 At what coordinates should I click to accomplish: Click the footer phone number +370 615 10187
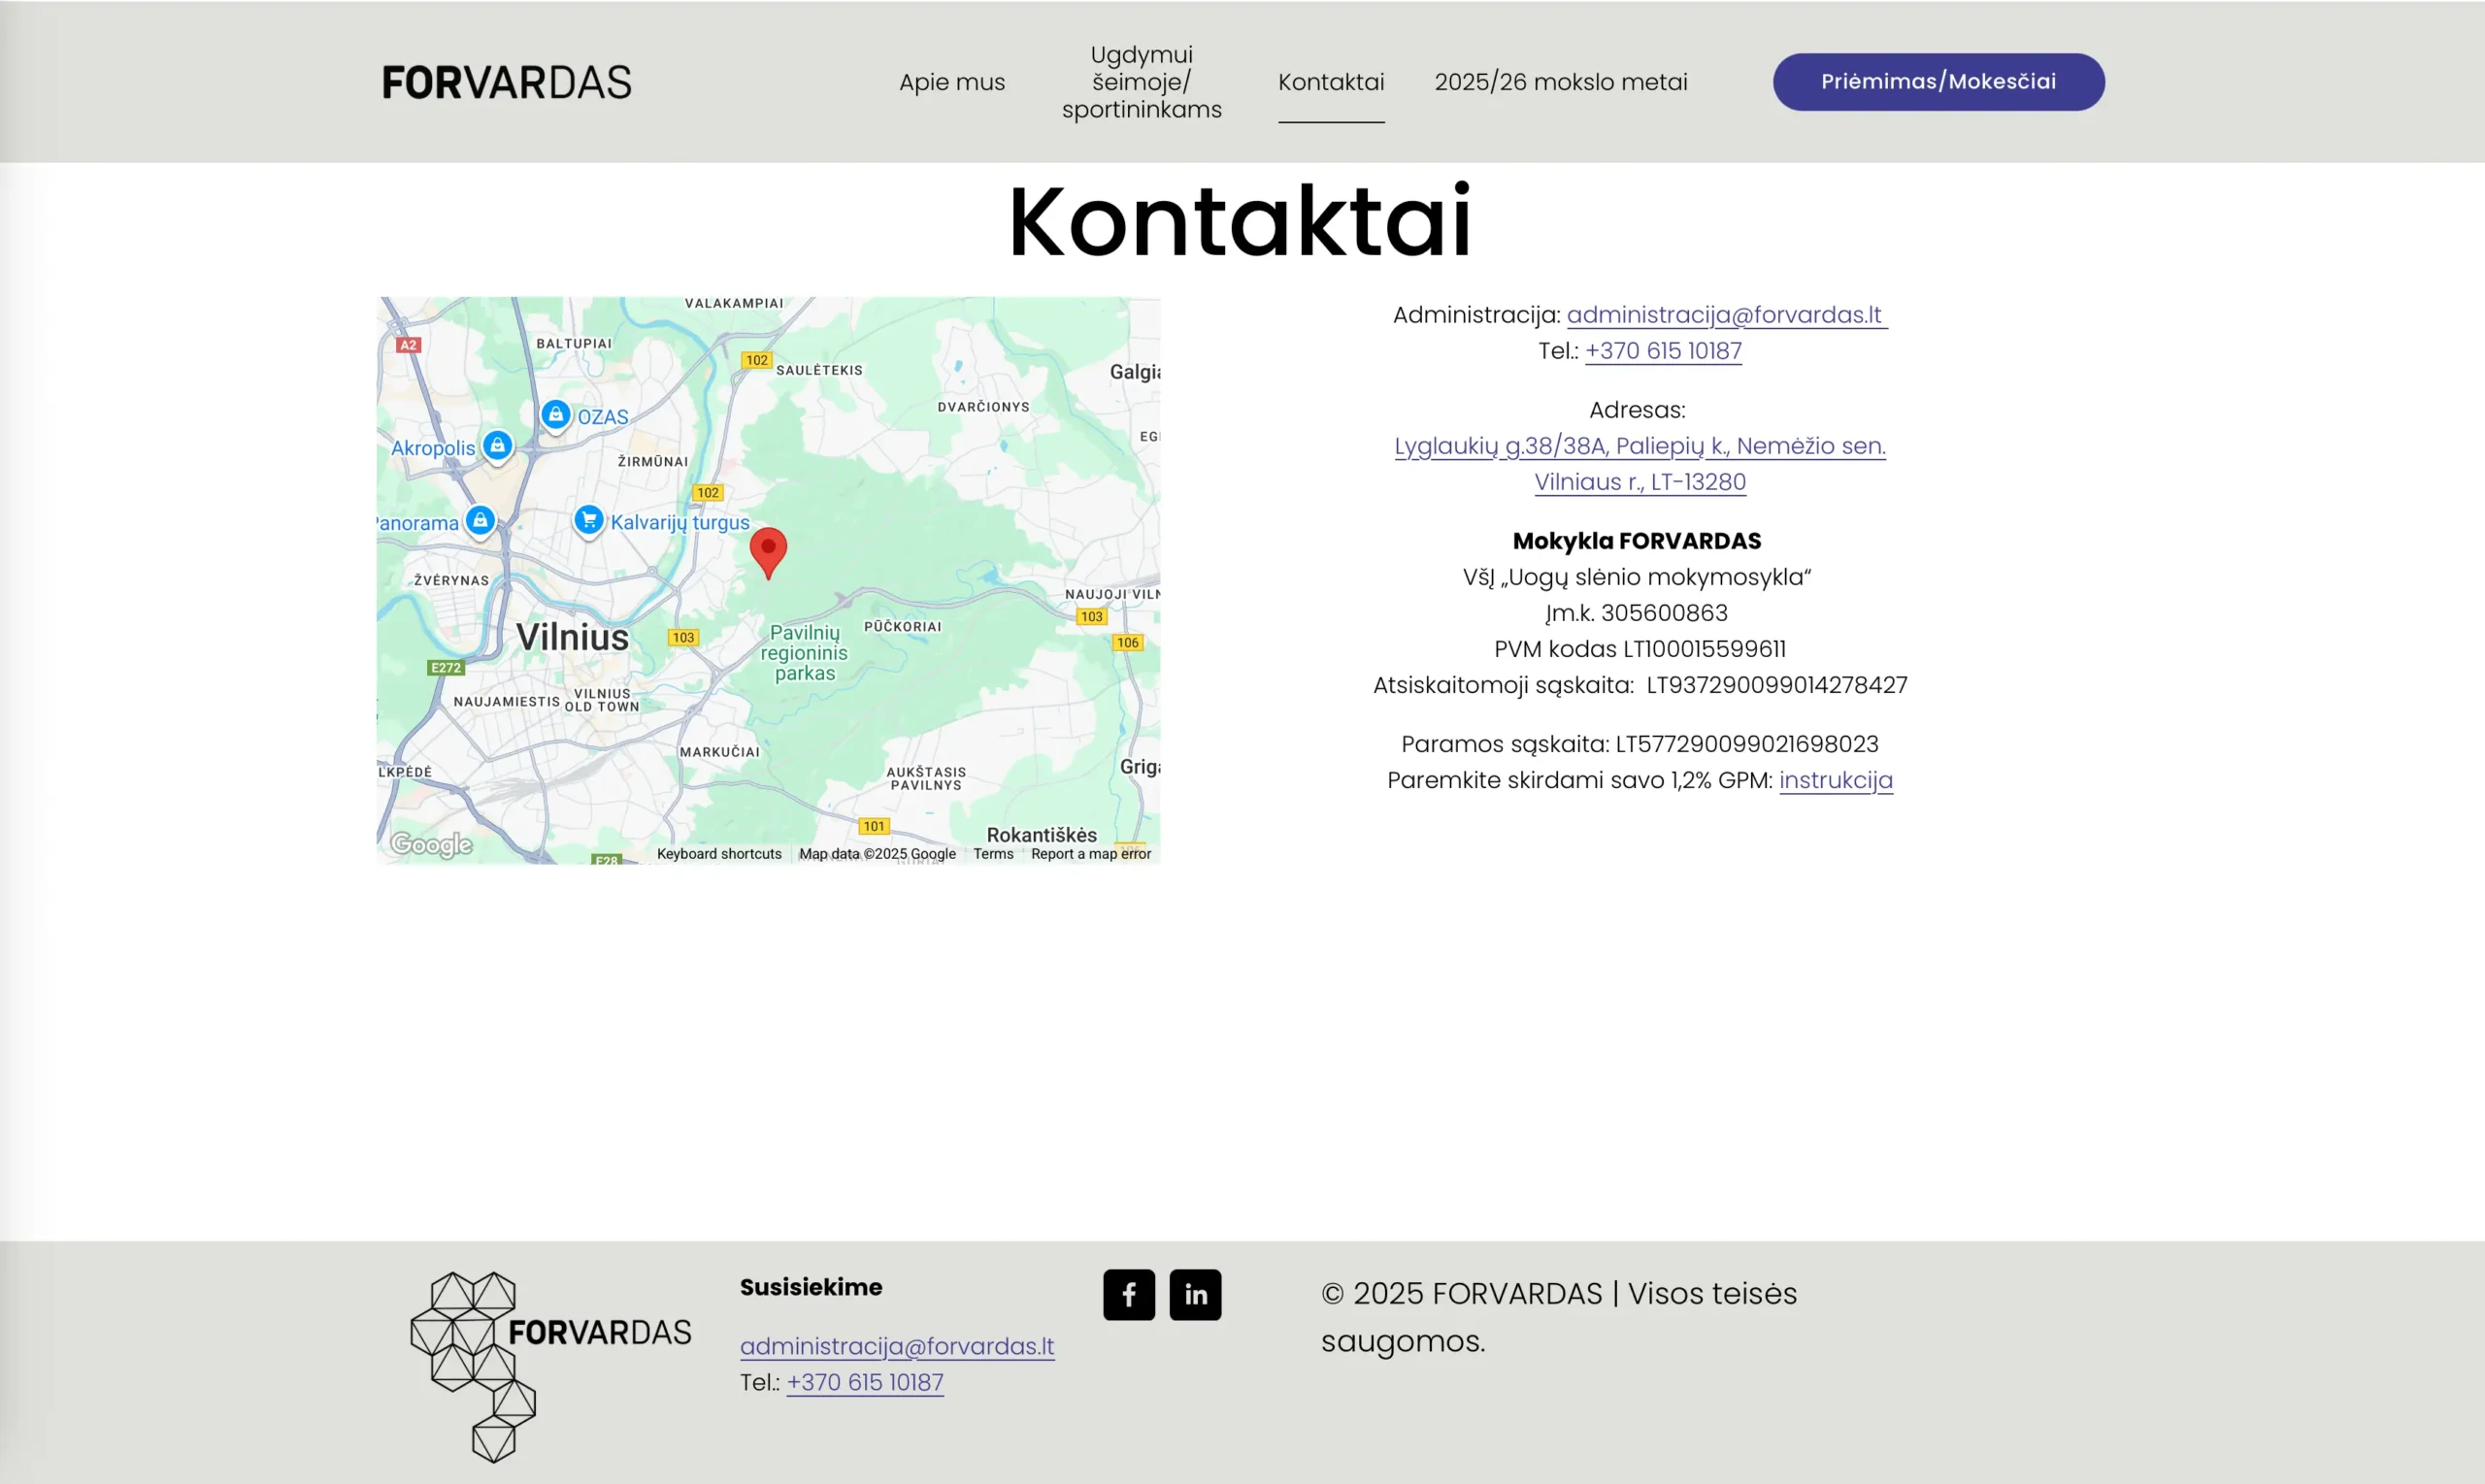[864, 1382]
